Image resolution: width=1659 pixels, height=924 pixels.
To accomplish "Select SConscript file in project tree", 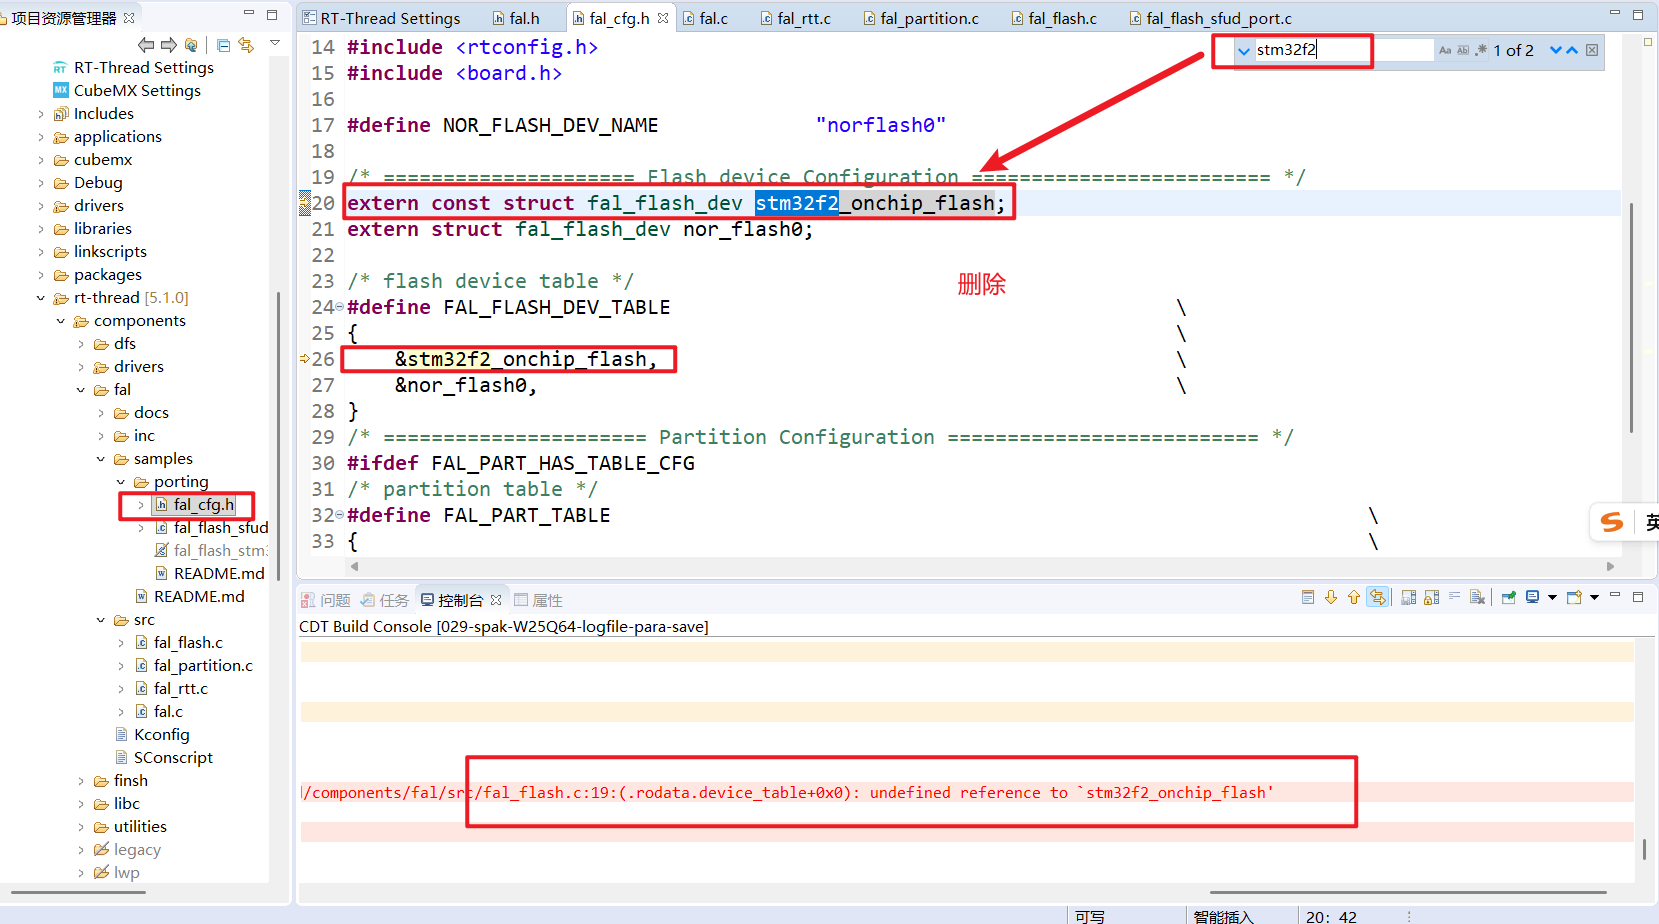I will [x=173, y=757].
